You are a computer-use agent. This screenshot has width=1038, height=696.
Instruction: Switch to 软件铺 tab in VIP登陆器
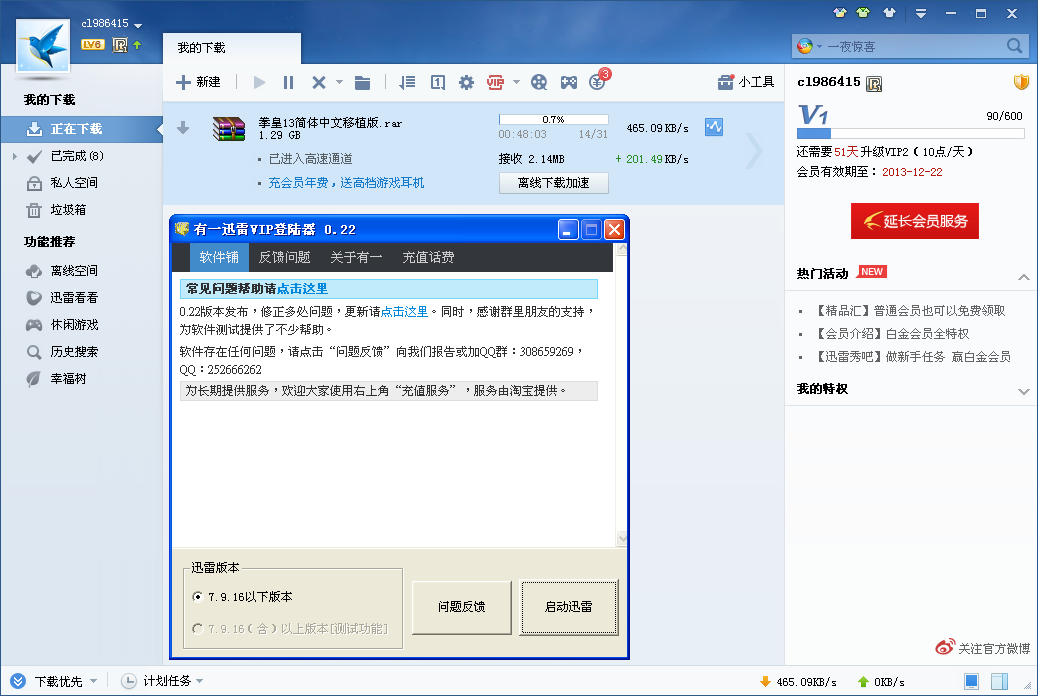click(x=219, y=257)
